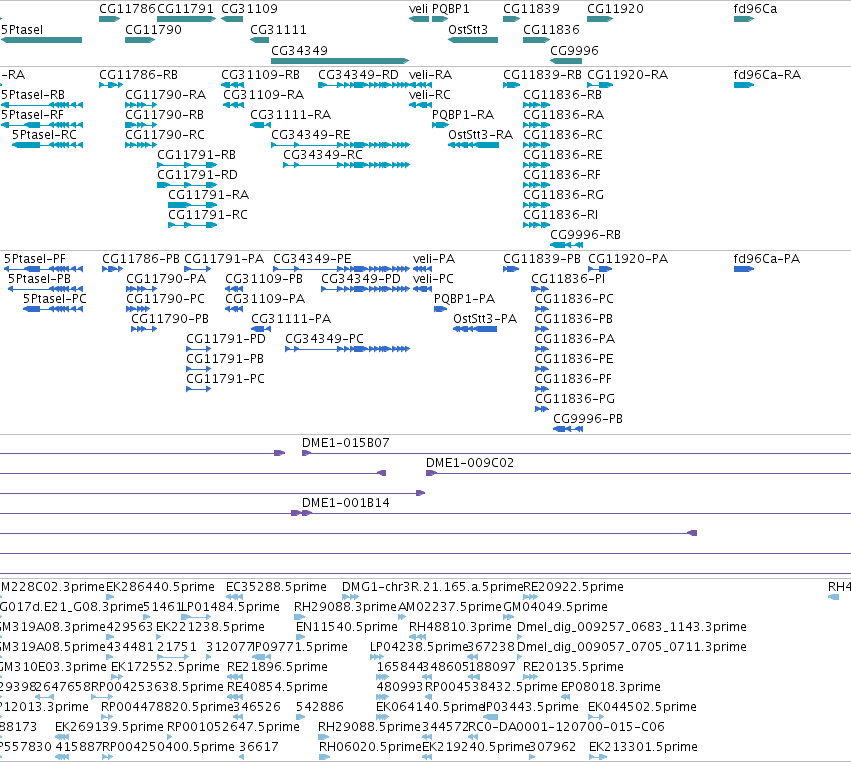Click protein CG11791-PA label

click(224, 259)
